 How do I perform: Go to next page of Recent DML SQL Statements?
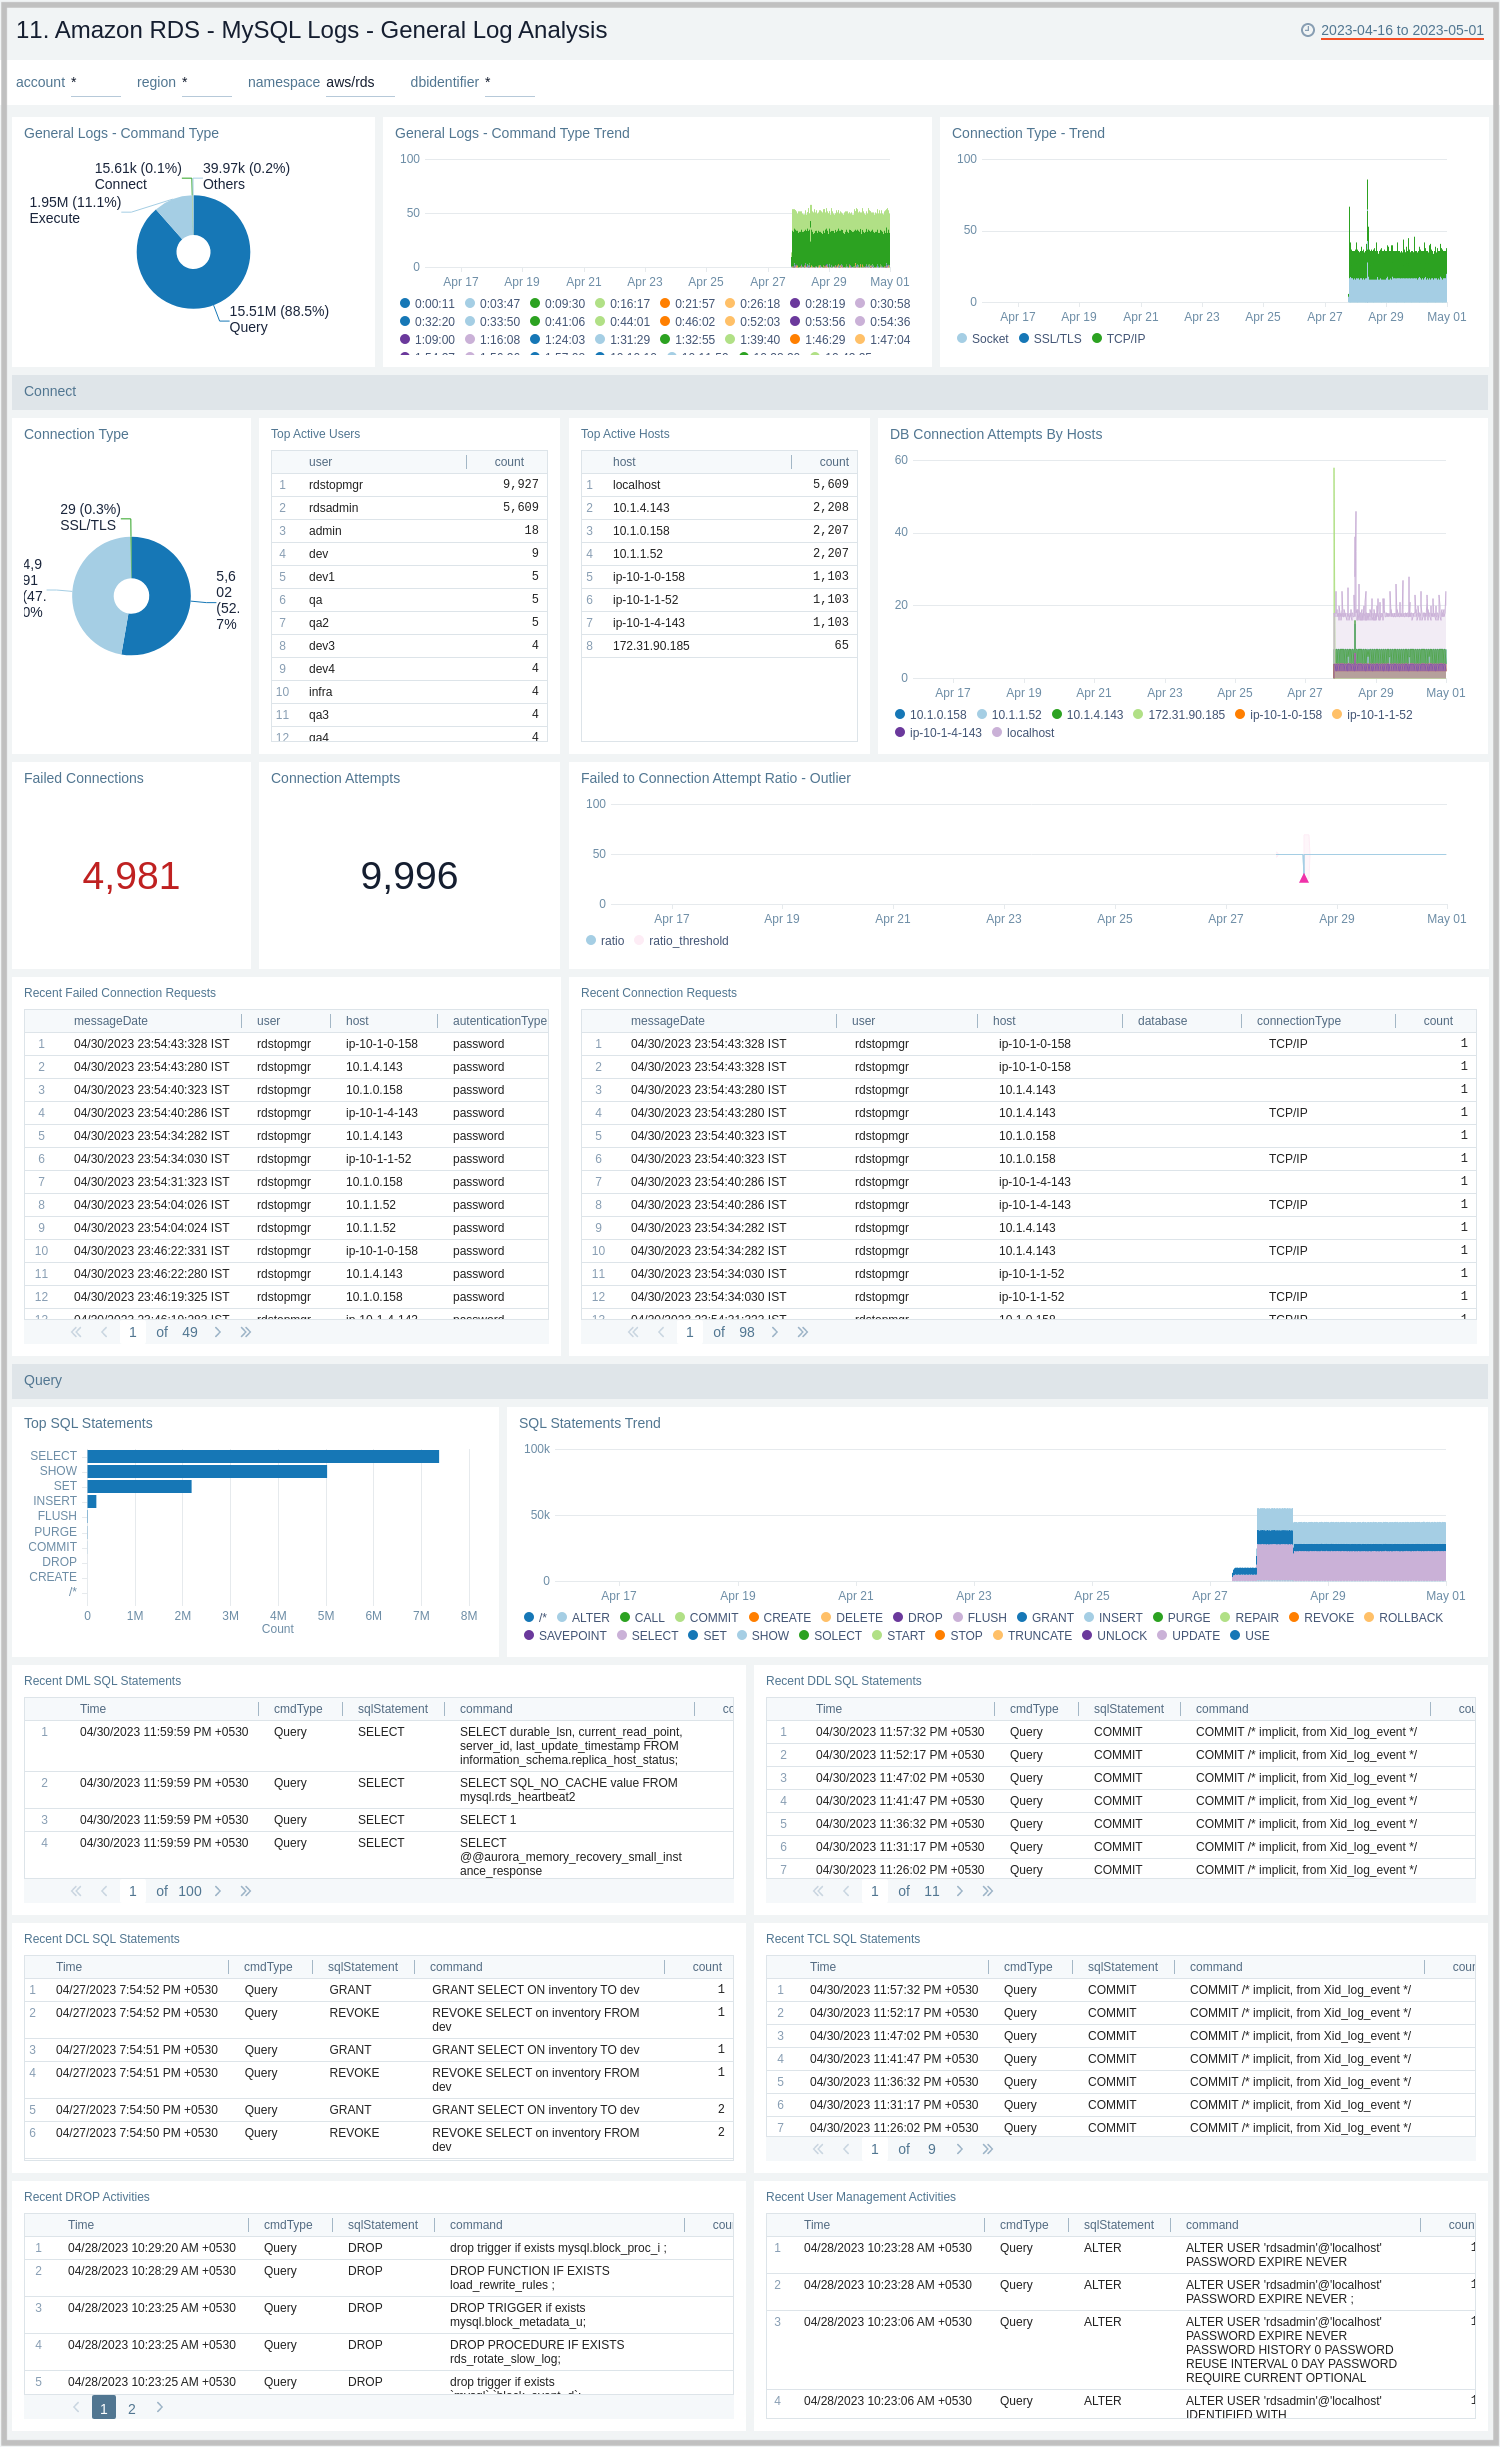coord(218,1891)
